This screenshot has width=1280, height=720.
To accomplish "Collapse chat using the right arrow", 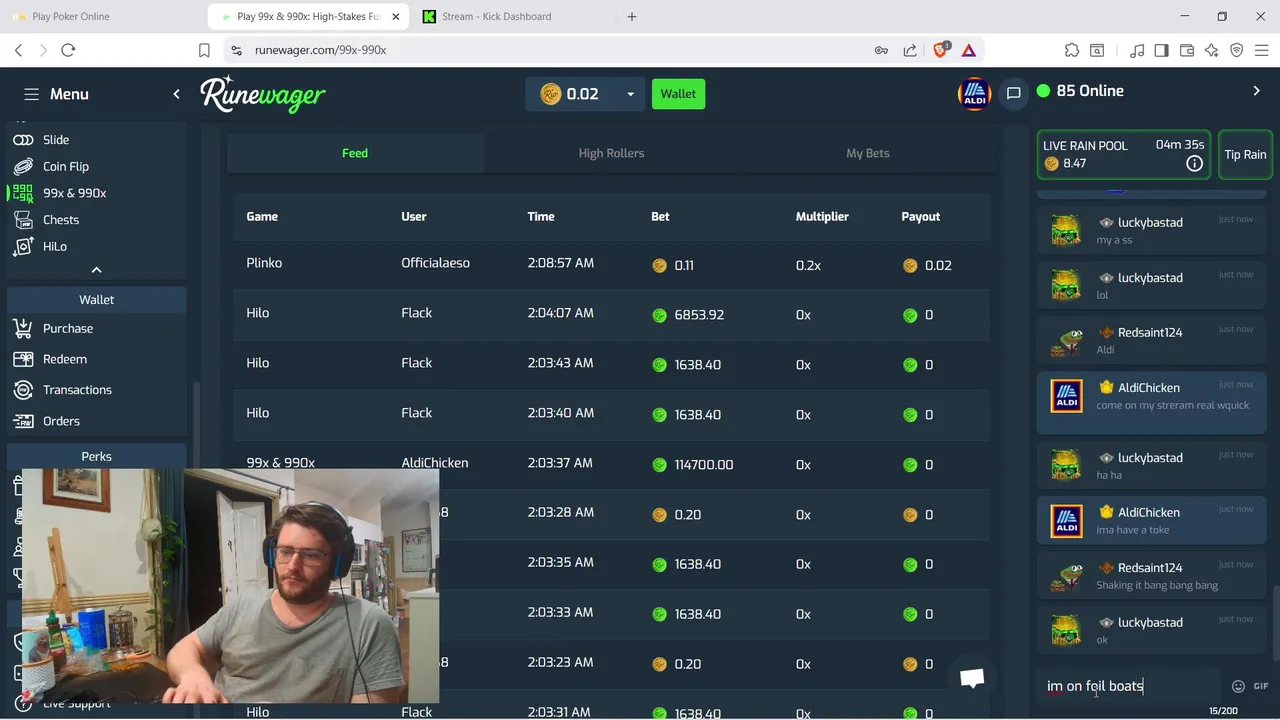I will (1257, 91).
